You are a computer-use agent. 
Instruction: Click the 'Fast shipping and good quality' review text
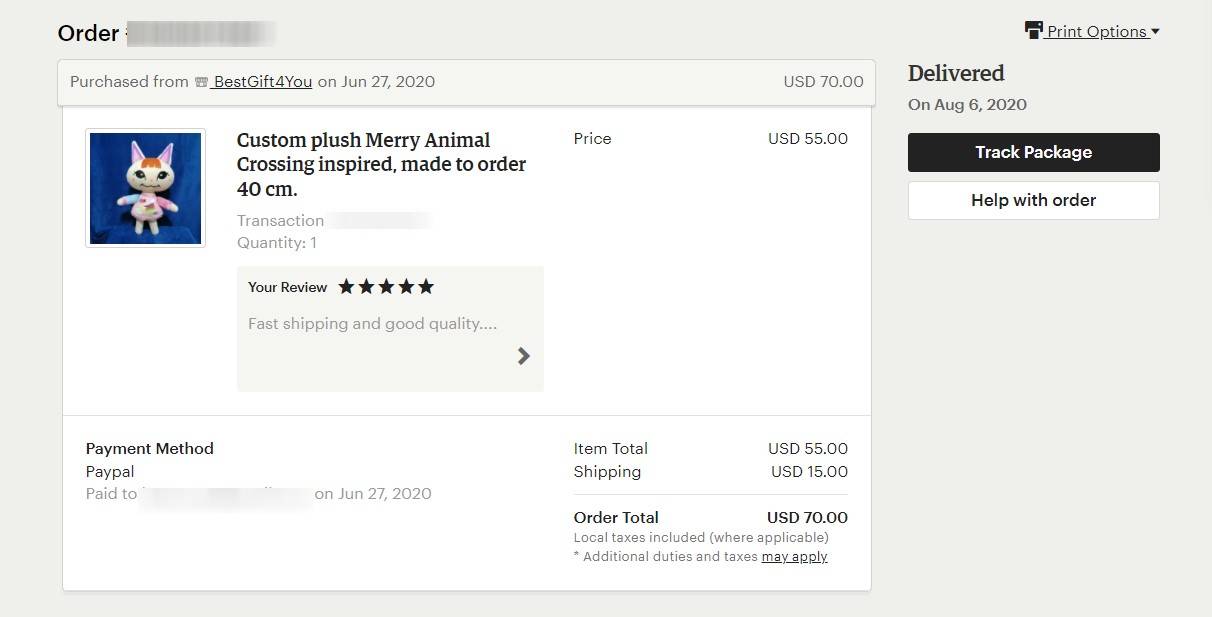tap(372, 324)
